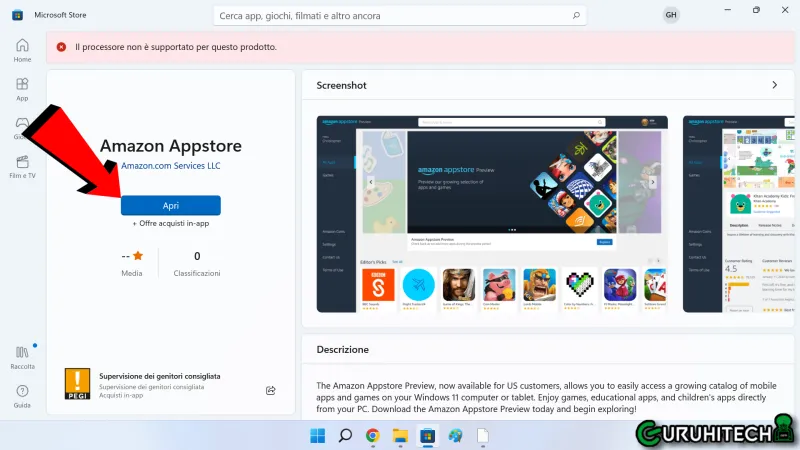Open the second screenshot thumbnail on right

[x=738, y=214]
